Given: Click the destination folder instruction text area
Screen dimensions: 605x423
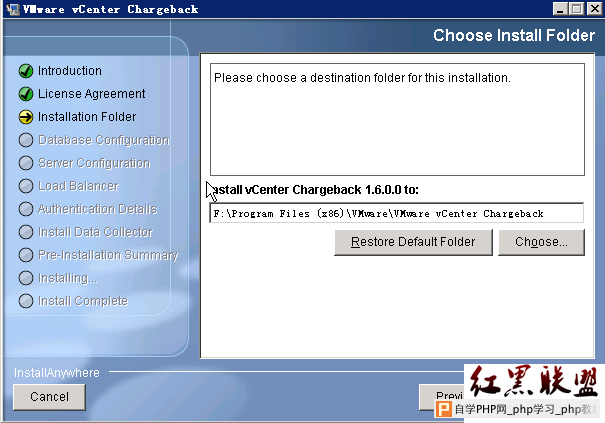Looking at the screenshot, I should (397, 119).
